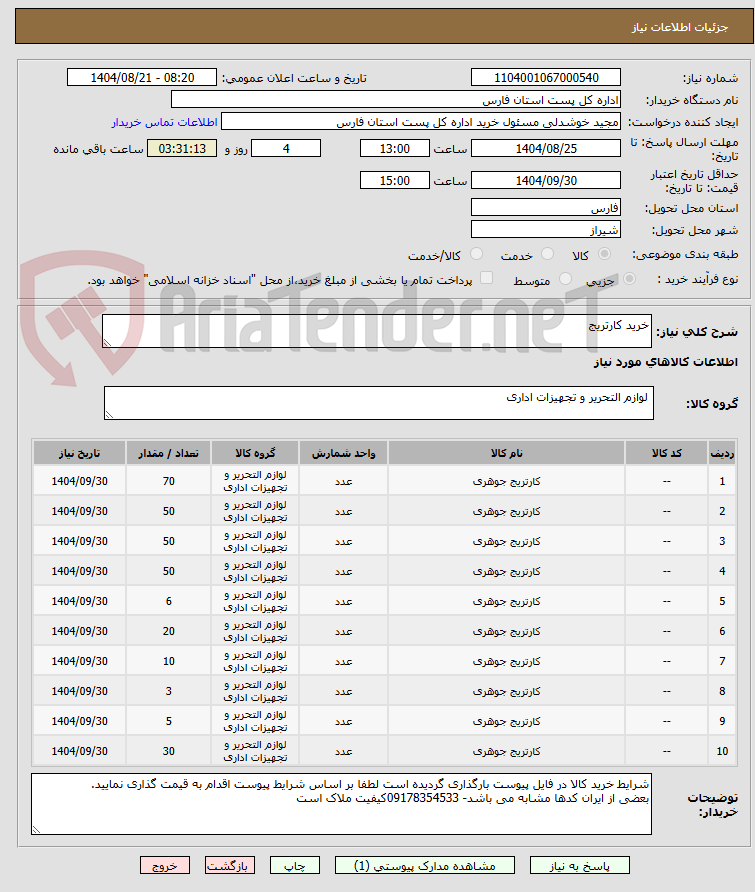Click the date 1404/09/30 in row 1
755x892 pixels.
pyautogui.click(x=79, y=481)
